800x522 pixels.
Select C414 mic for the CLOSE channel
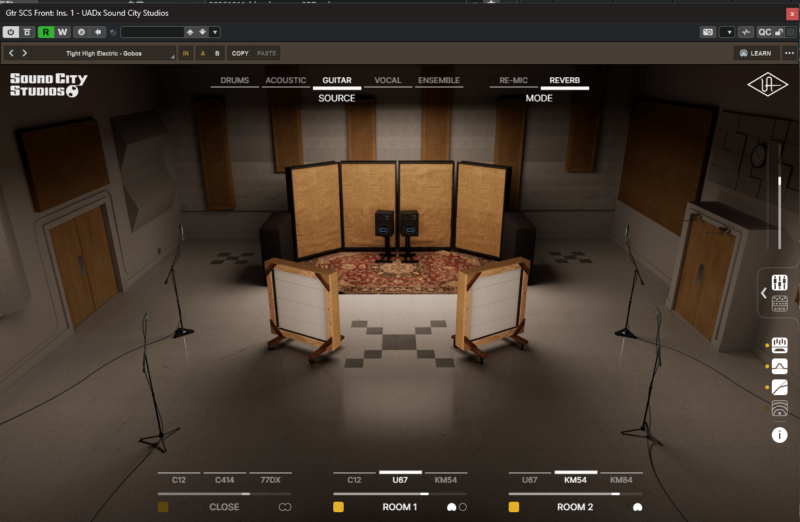pos(224,479)
